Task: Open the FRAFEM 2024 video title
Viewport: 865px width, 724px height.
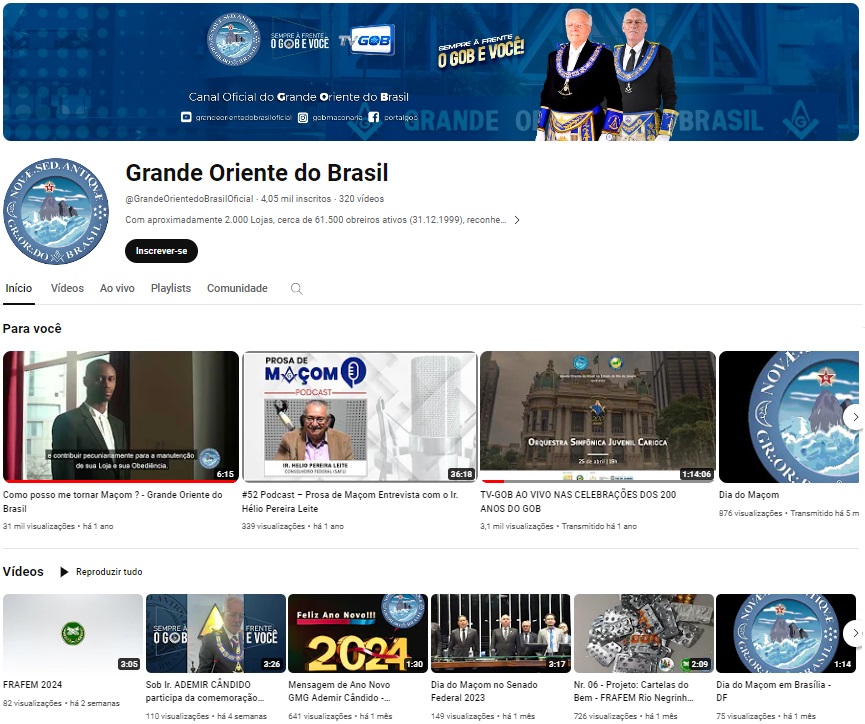Action: click(x=33, y=684)
